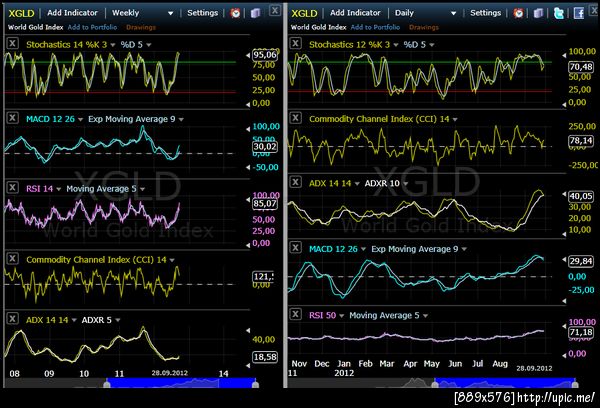Click the XGLD symbol in Daily panel
Screen dimensions: 600x408
[304, 13]
